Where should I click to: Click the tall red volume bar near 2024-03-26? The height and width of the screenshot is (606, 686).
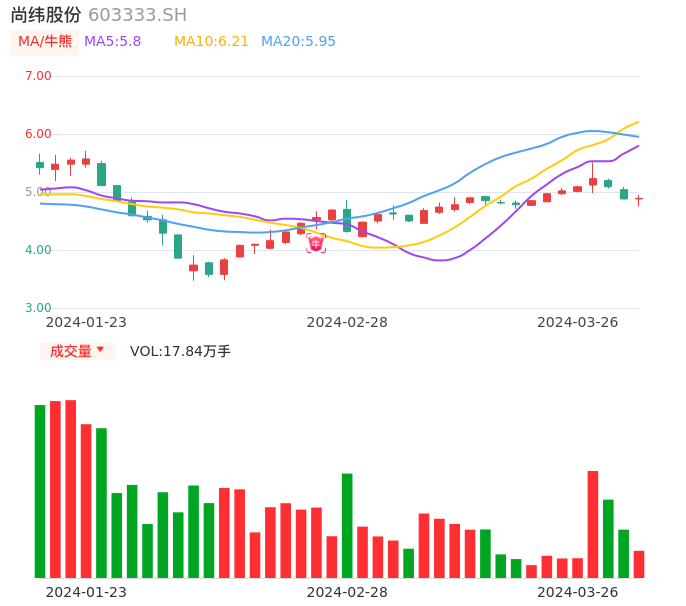(x=593, y=524)
